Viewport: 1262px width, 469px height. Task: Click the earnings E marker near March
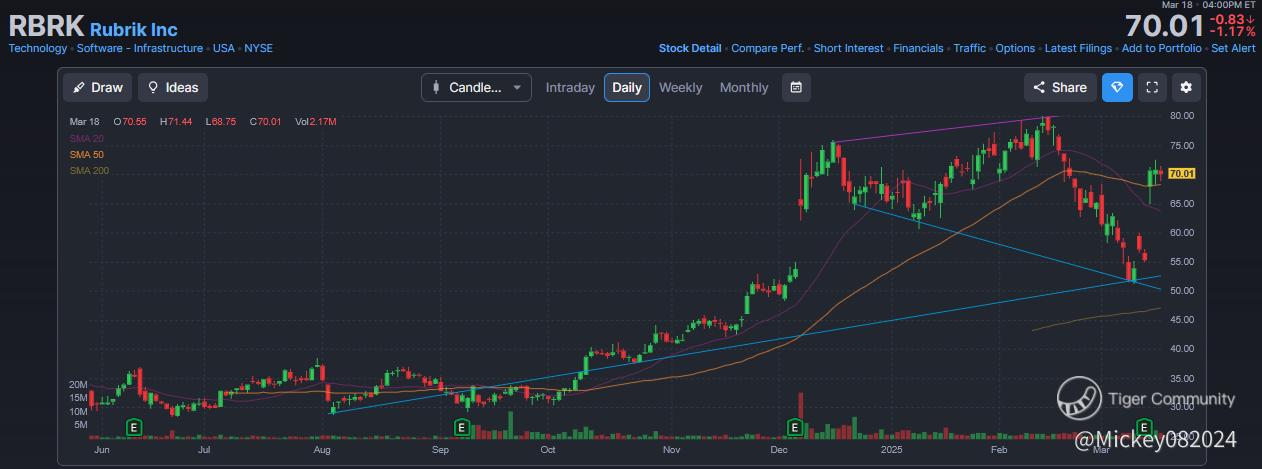point(1143,427)
